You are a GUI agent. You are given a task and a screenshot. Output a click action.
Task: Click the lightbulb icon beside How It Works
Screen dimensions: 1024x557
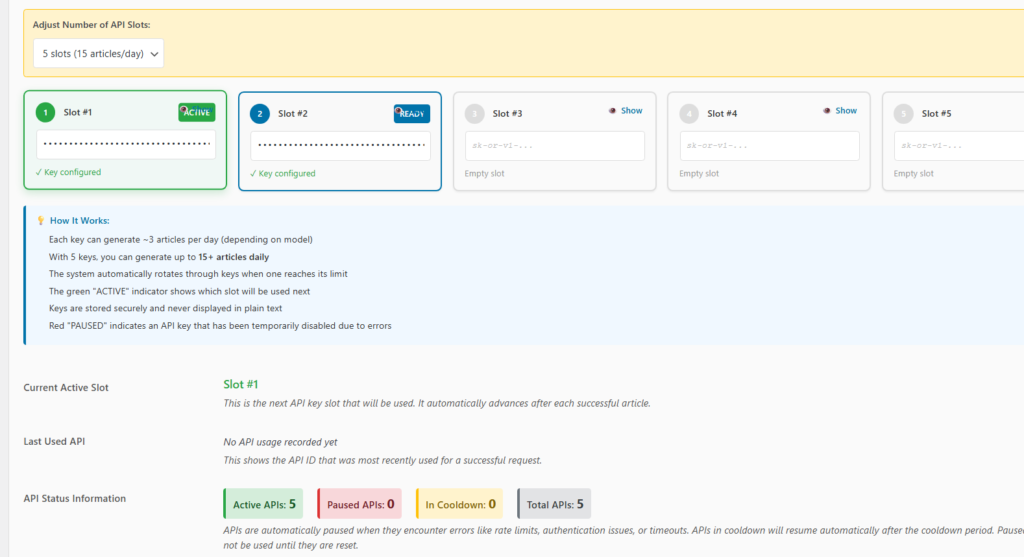[x=40, y=220]
